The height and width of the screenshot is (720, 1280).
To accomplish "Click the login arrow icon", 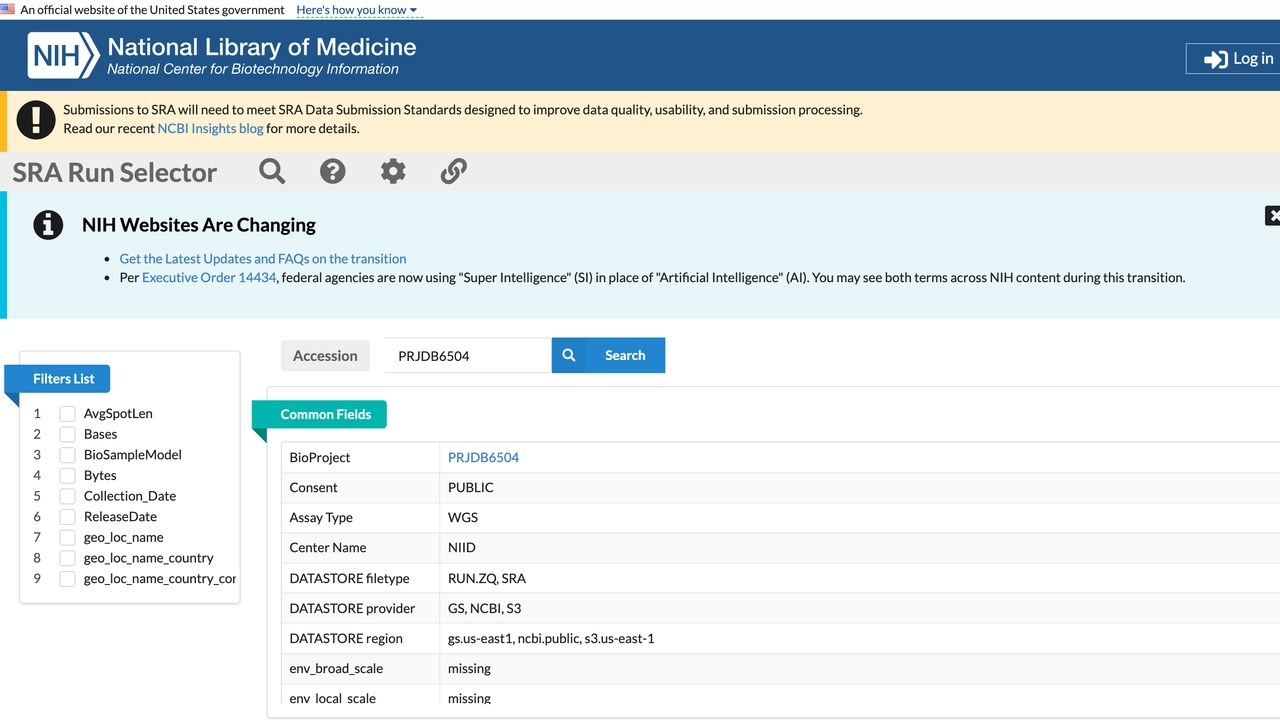I will [x=1216, y=59].
